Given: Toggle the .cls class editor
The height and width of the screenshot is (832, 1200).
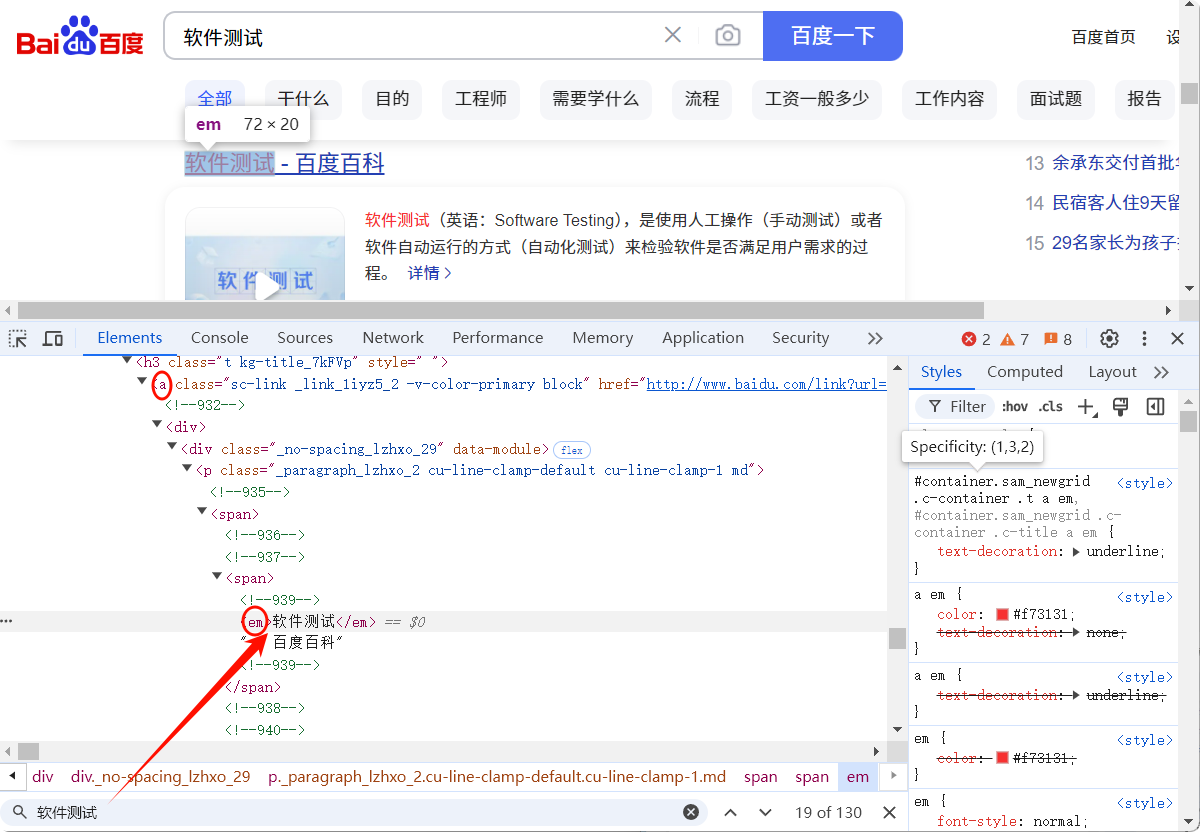Looking at the screenshot, I should [1051, 406].
